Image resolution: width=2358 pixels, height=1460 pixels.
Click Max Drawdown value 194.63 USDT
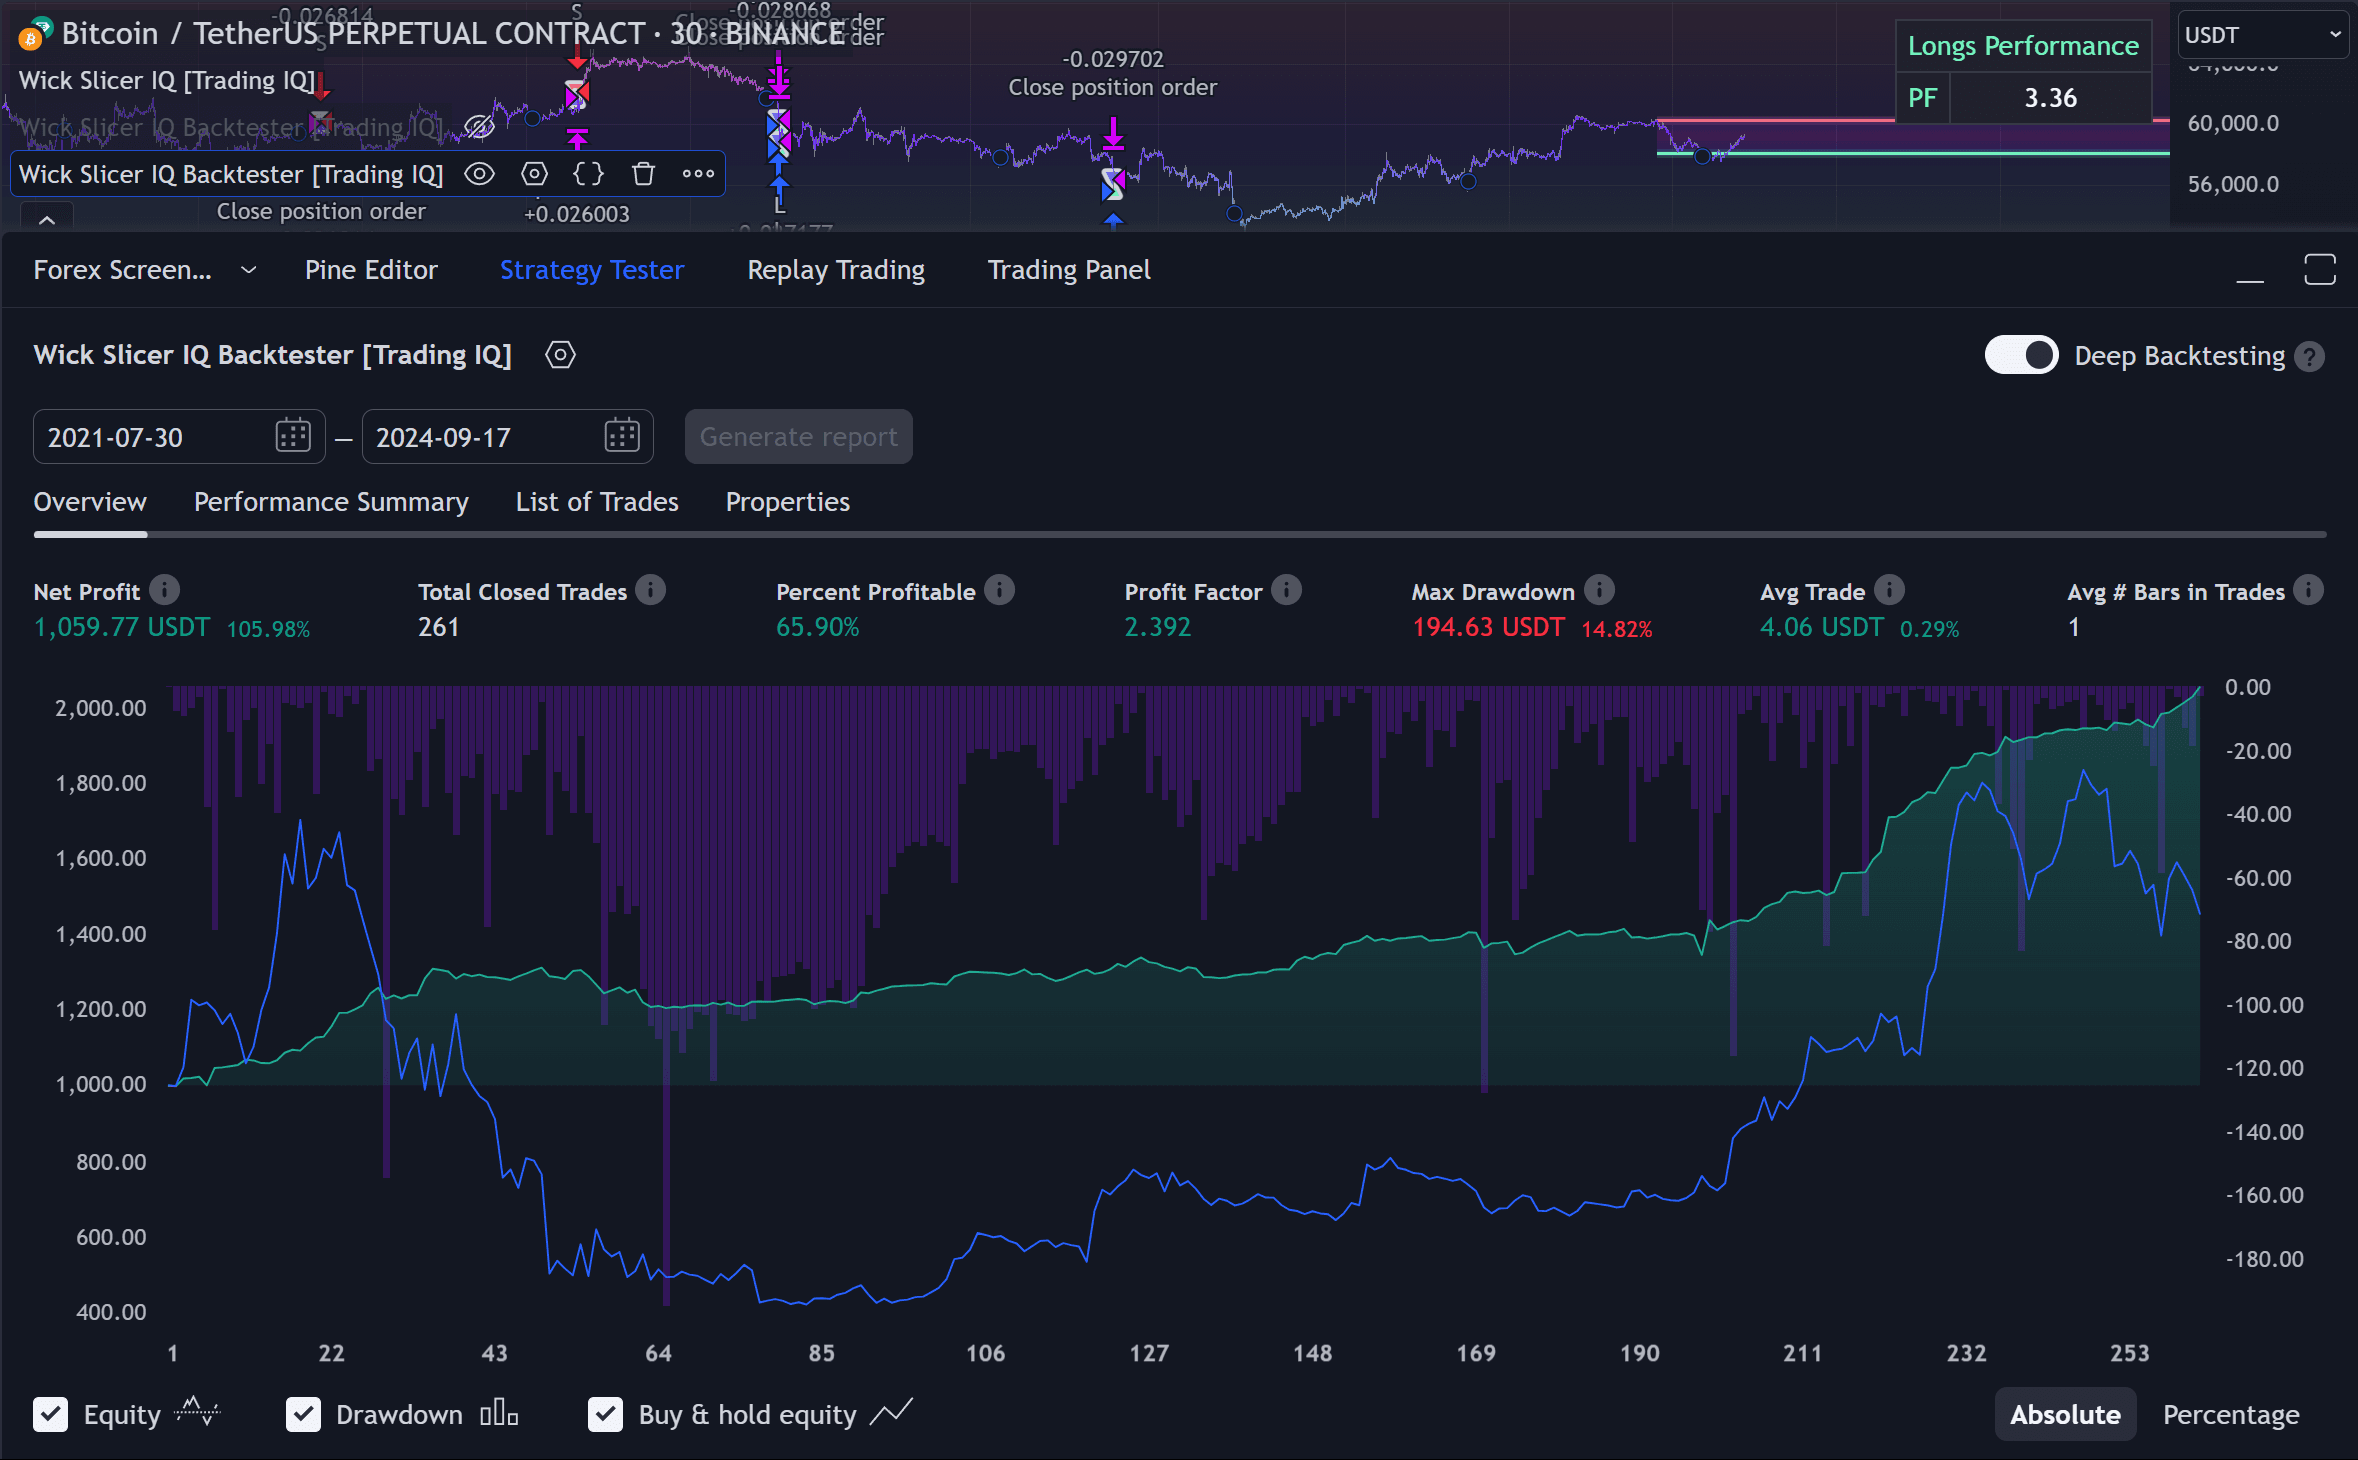(1488, 628)
